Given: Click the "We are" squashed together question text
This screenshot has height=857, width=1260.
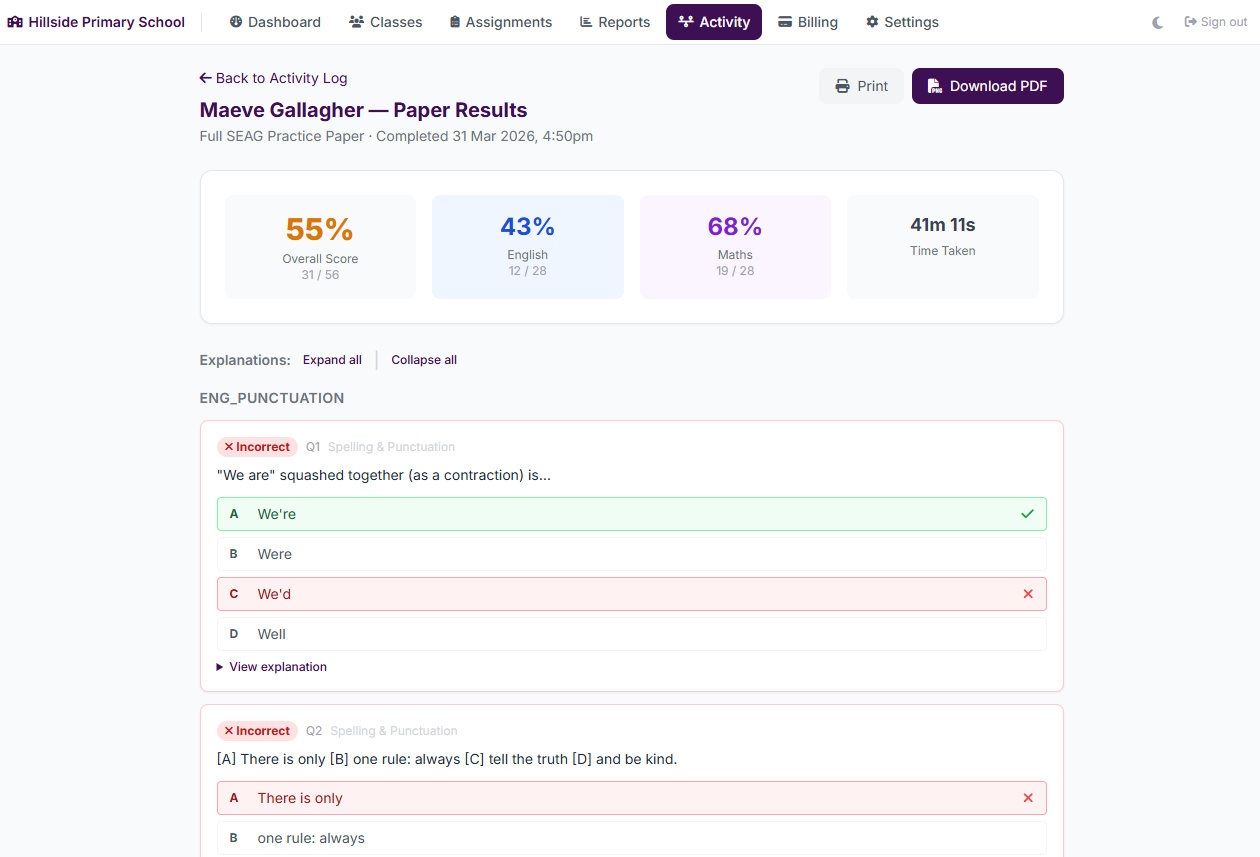Looking at the screenshot, I should (x=384, y=475).
